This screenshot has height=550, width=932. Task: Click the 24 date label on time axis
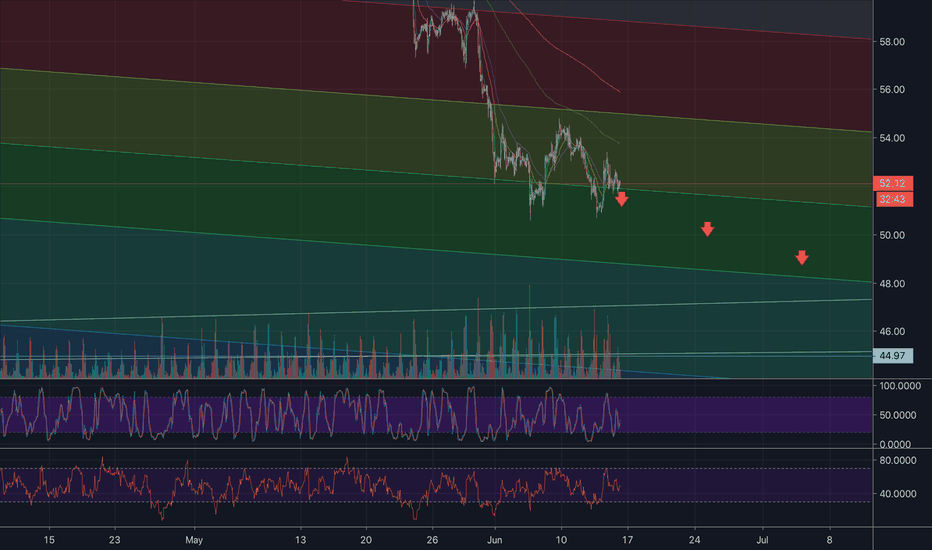(694, 540)
